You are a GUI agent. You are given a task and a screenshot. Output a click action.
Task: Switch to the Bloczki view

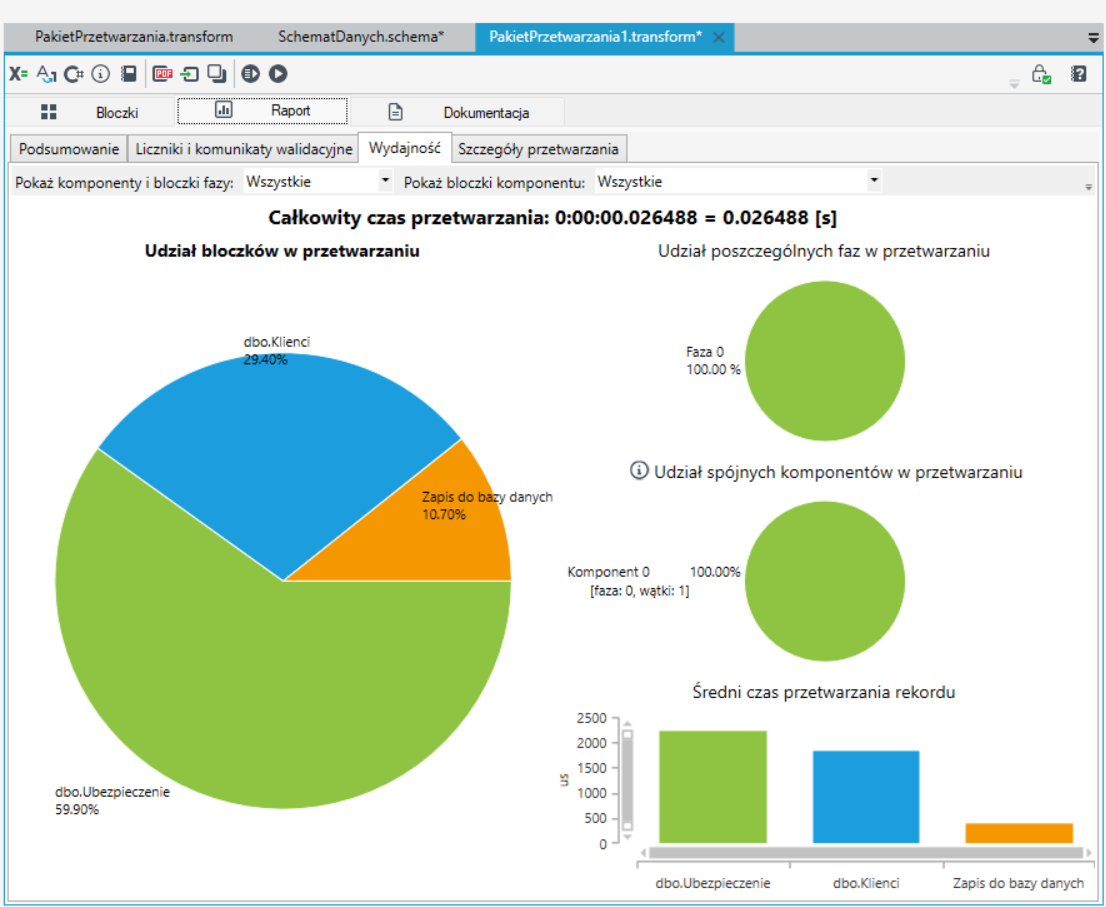point(90,112)
